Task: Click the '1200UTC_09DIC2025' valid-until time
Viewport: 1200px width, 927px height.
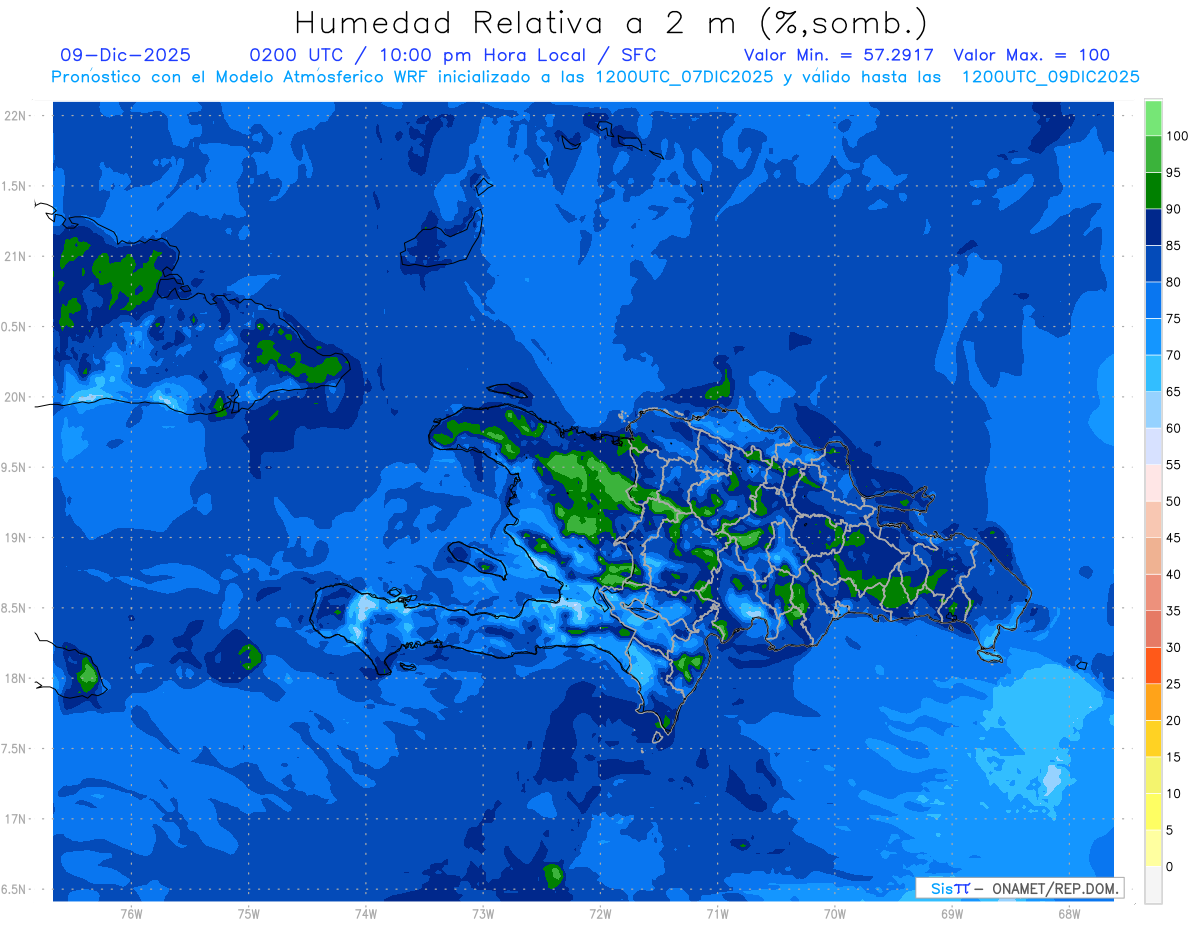Action: click(x=1050, y=76)
